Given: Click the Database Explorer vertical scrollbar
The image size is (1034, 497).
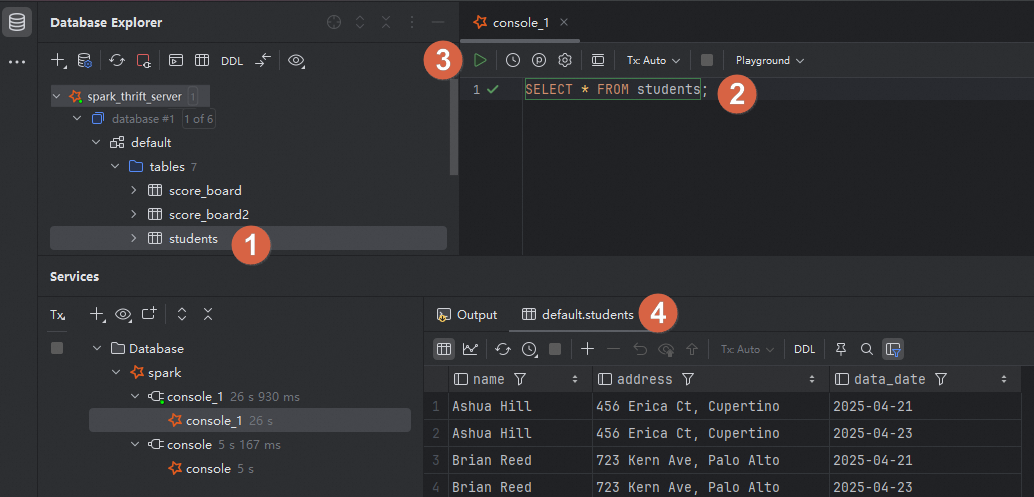Looking at the screenshot, I should coord(454,129).
